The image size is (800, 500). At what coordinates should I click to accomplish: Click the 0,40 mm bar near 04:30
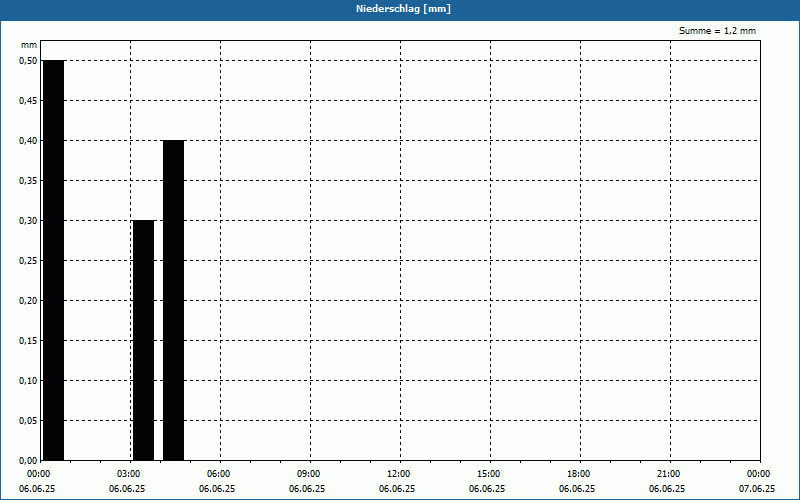[x=173, y=301]
